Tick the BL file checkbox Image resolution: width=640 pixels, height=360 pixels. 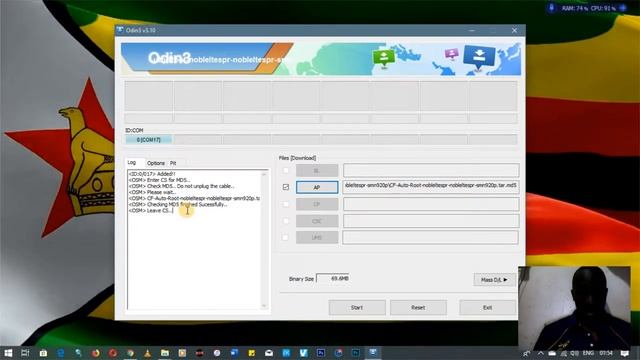point(286,170)
